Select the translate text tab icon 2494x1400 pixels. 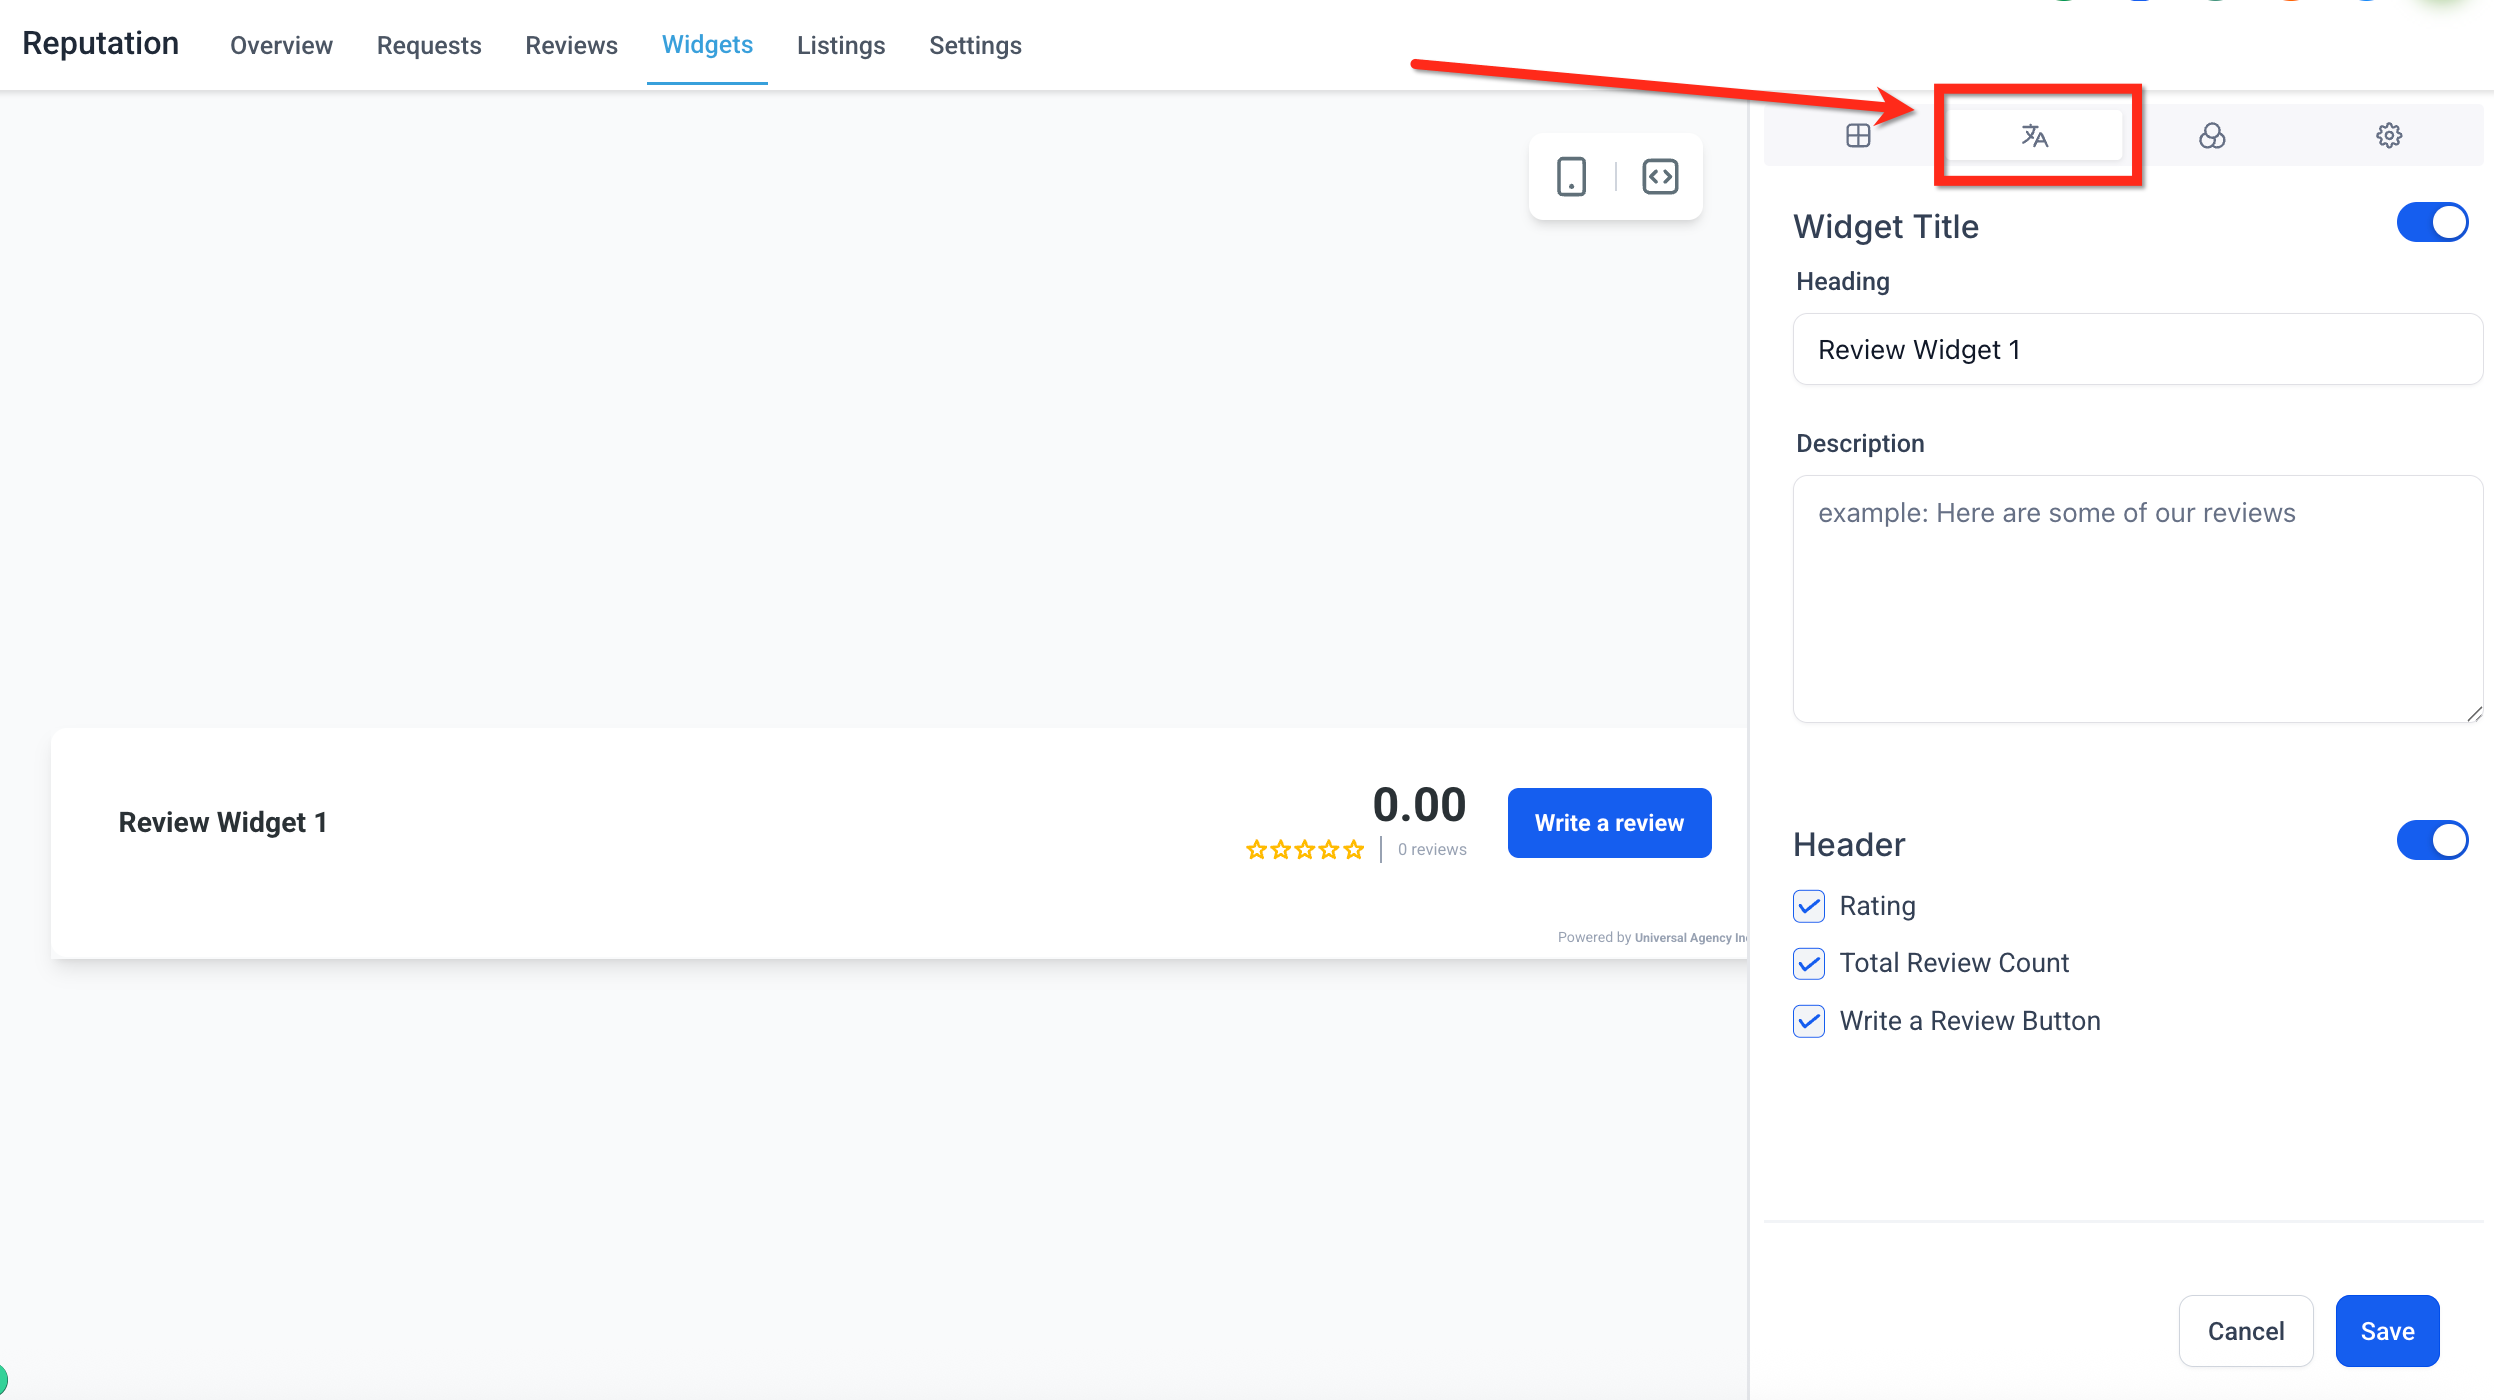pos(2034,136)
